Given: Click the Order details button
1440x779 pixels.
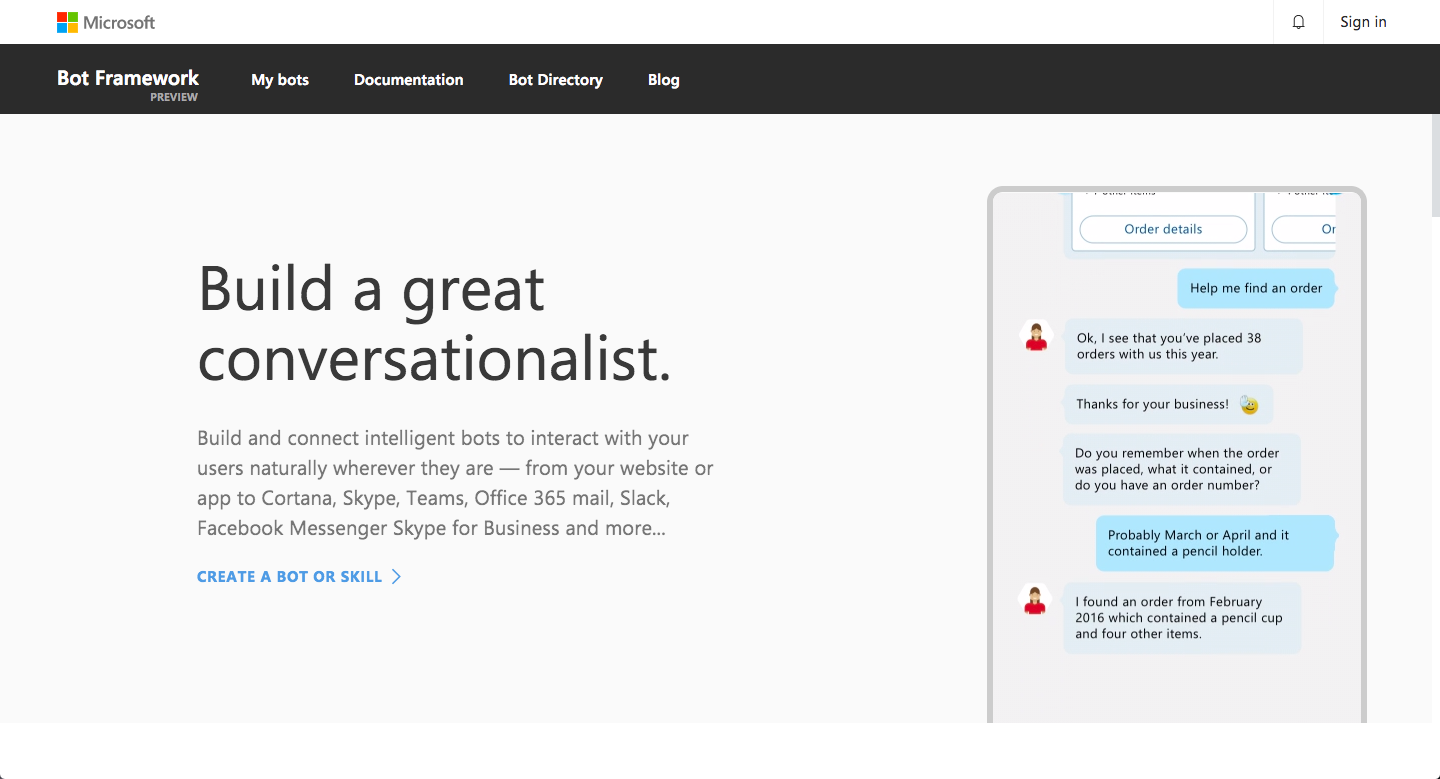Looking at the screenshot, I should [x=1163, y=229].
